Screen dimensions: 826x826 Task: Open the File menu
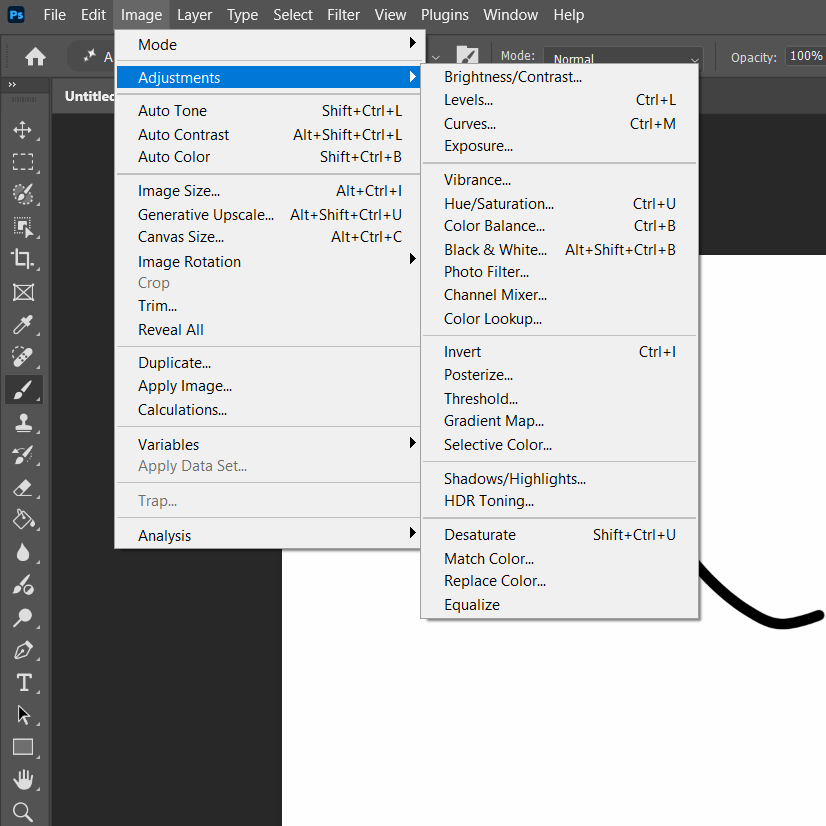(55, 15)
